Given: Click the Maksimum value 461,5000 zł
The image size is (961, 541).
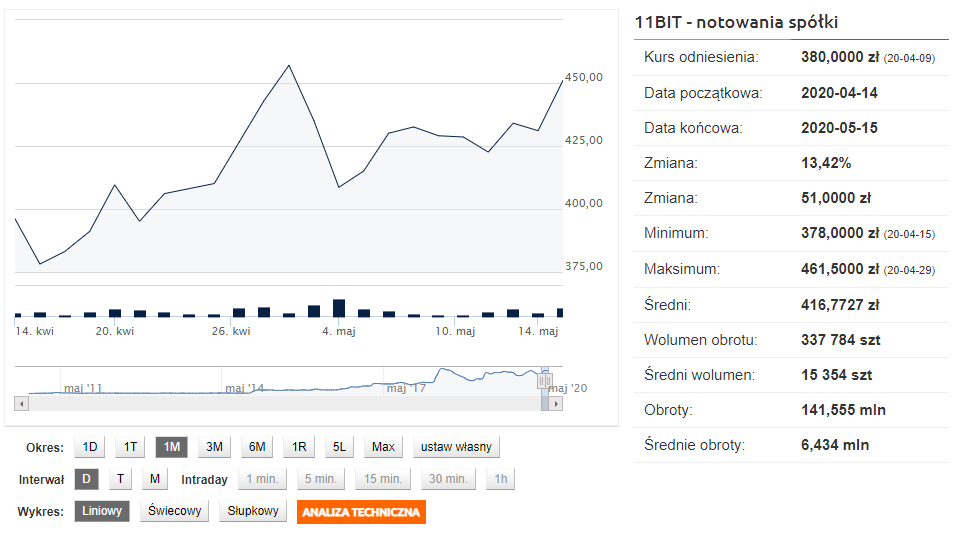Looking at the screenshot, I should [x=840, y=269].
